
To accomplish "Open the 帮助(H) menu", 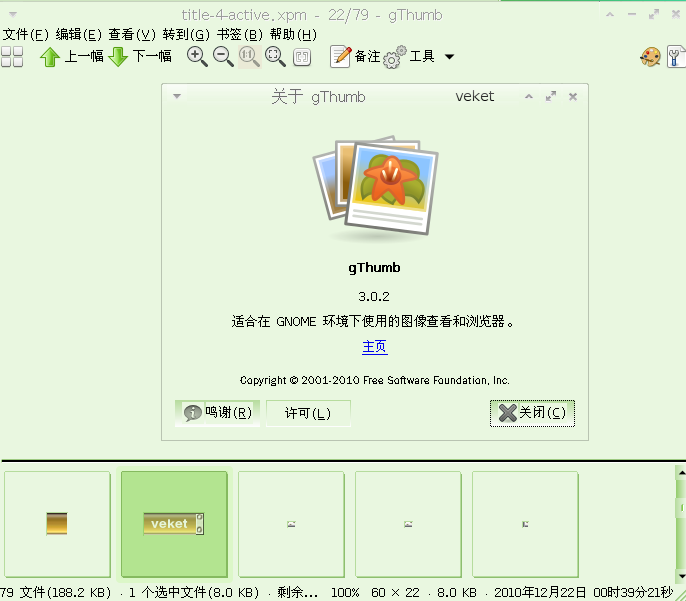I will (293, 34).
